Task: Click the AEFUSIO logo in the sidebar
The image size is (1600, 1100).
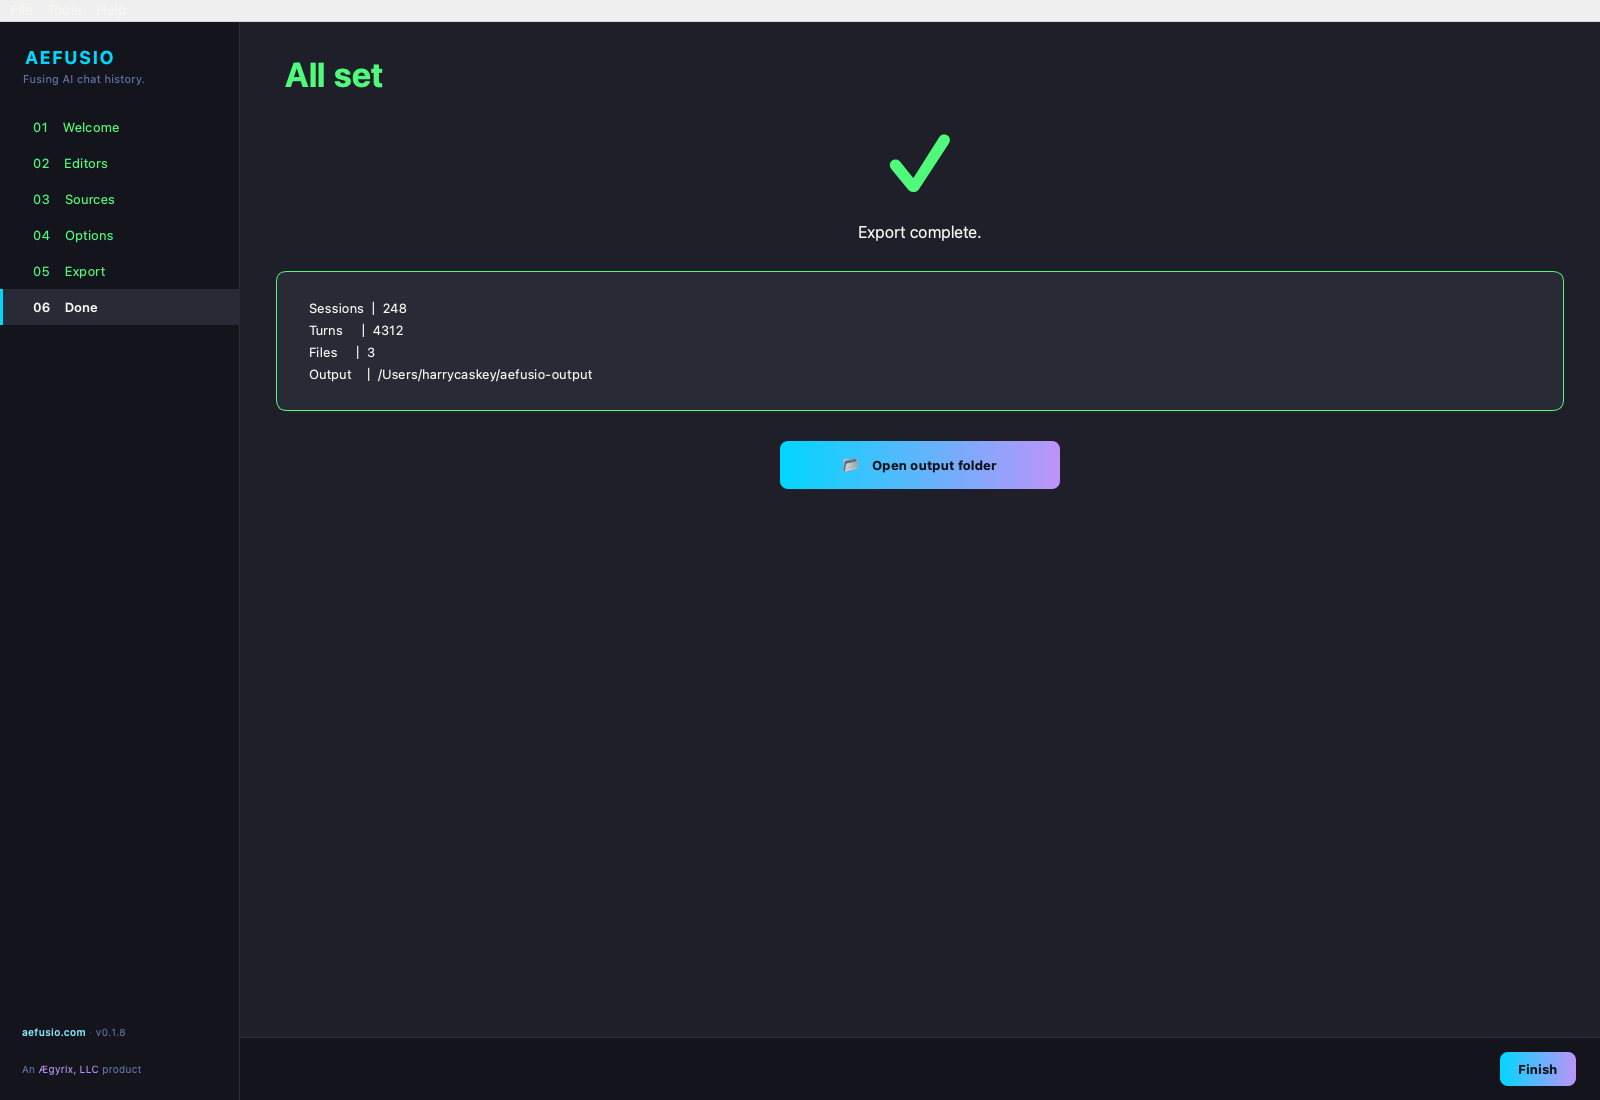Action: click(69, 57)
